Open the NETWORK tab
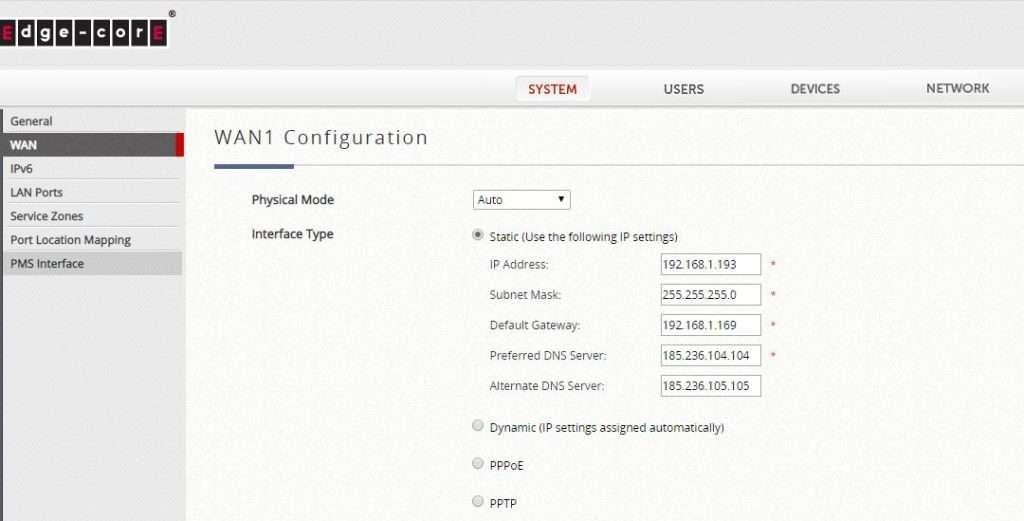The image size is (1024, 521). coord(957,88)
